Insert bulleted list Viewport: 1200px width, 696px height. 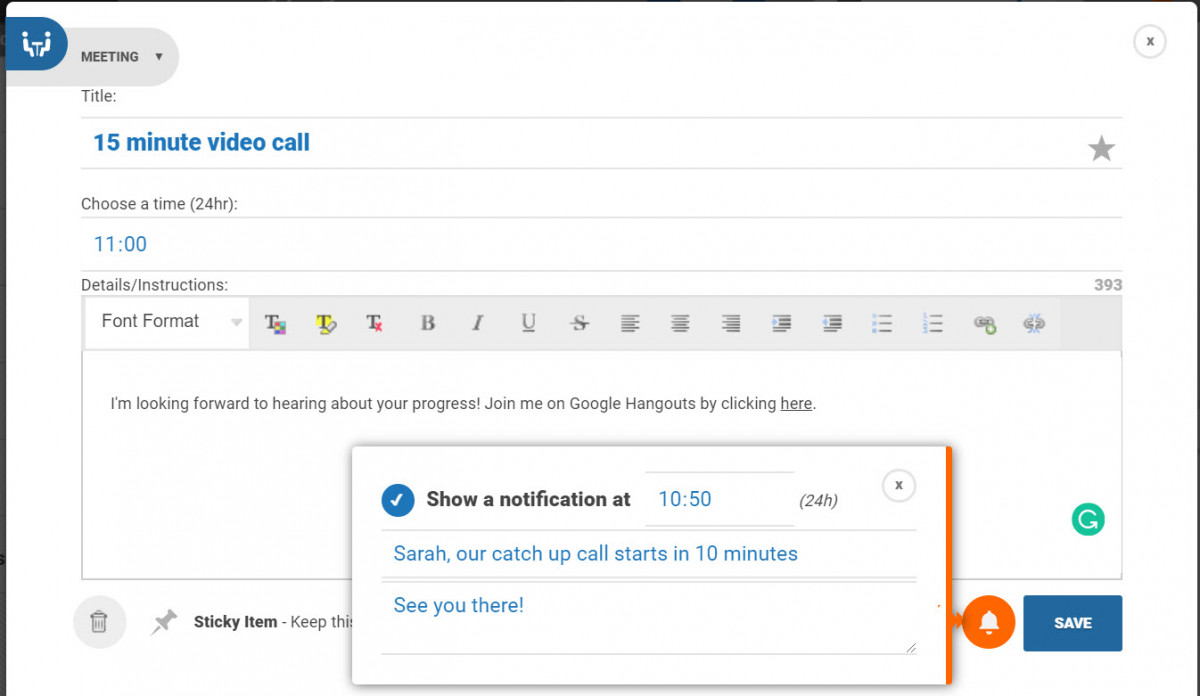coord(882,323)
